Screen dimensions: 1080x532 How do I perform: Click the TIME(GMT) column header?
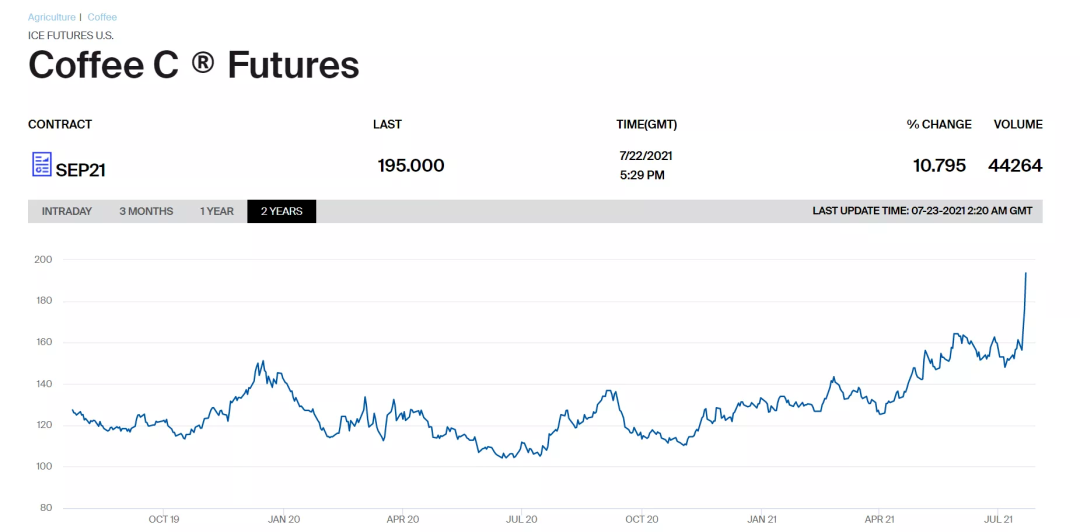click(x=646, y=125)
